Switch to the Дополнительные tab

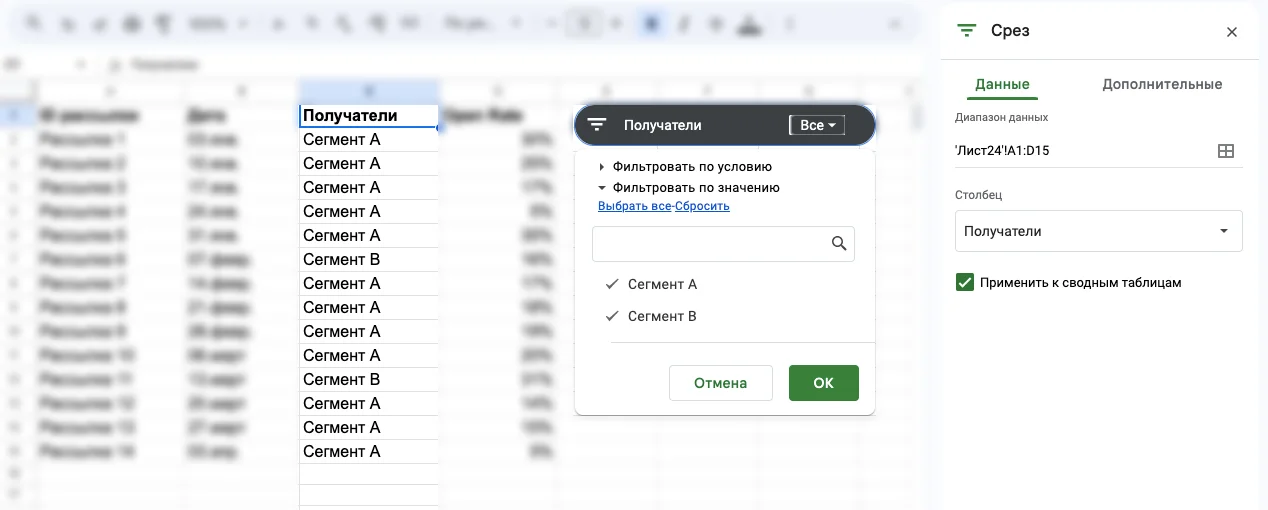click(x=1162, y=85)
